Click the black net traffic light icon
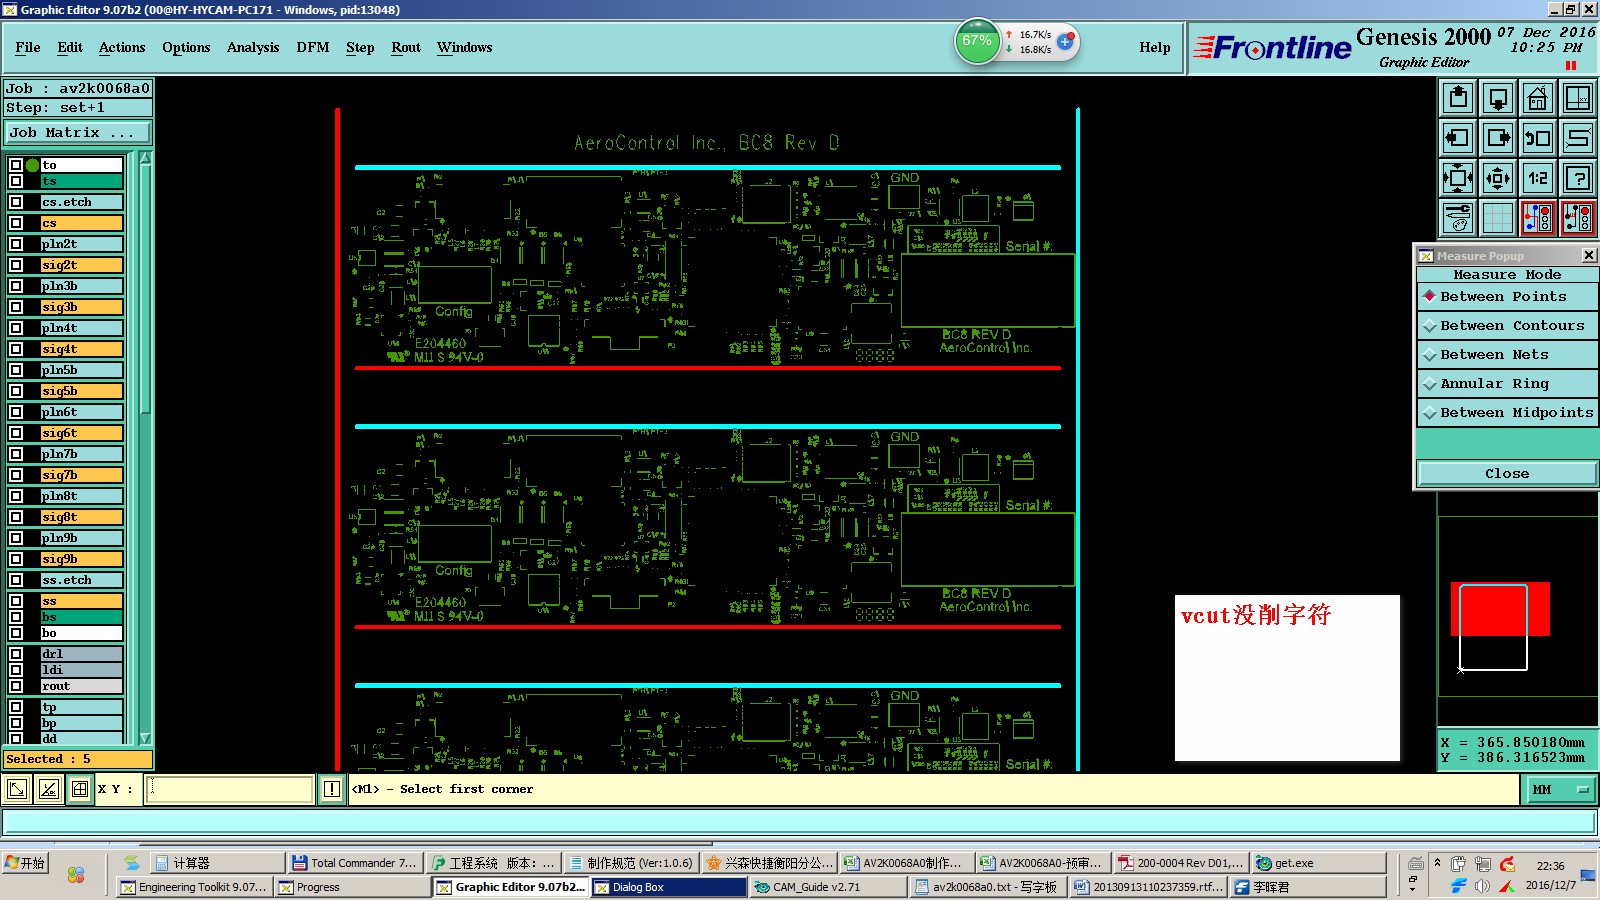Screen dimensions: 1600x900 point(1578,218)
